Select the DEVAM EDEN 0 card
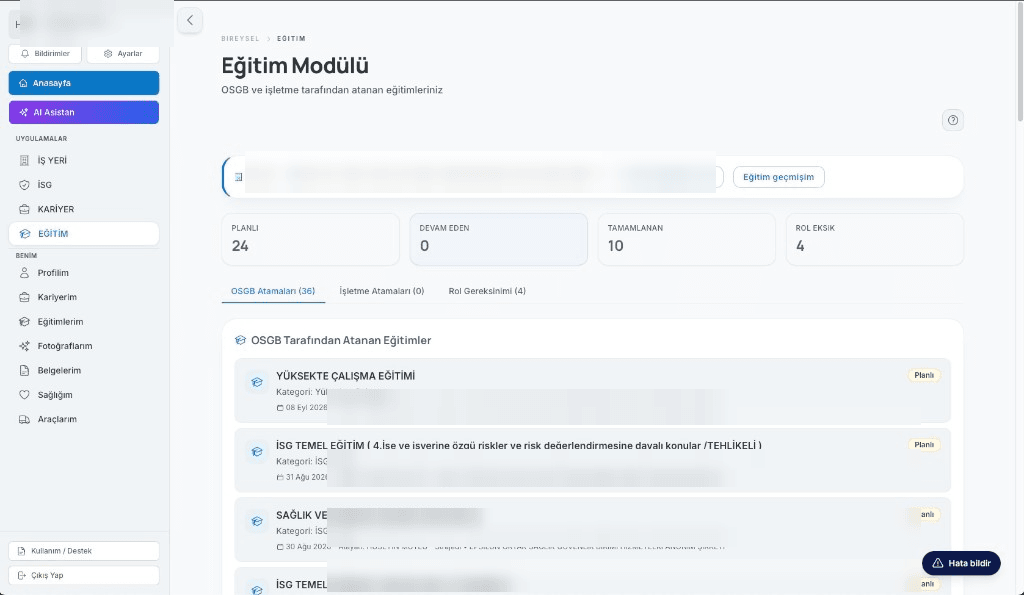The height and width of the screenshot is (595, 1024). point(498,239)
